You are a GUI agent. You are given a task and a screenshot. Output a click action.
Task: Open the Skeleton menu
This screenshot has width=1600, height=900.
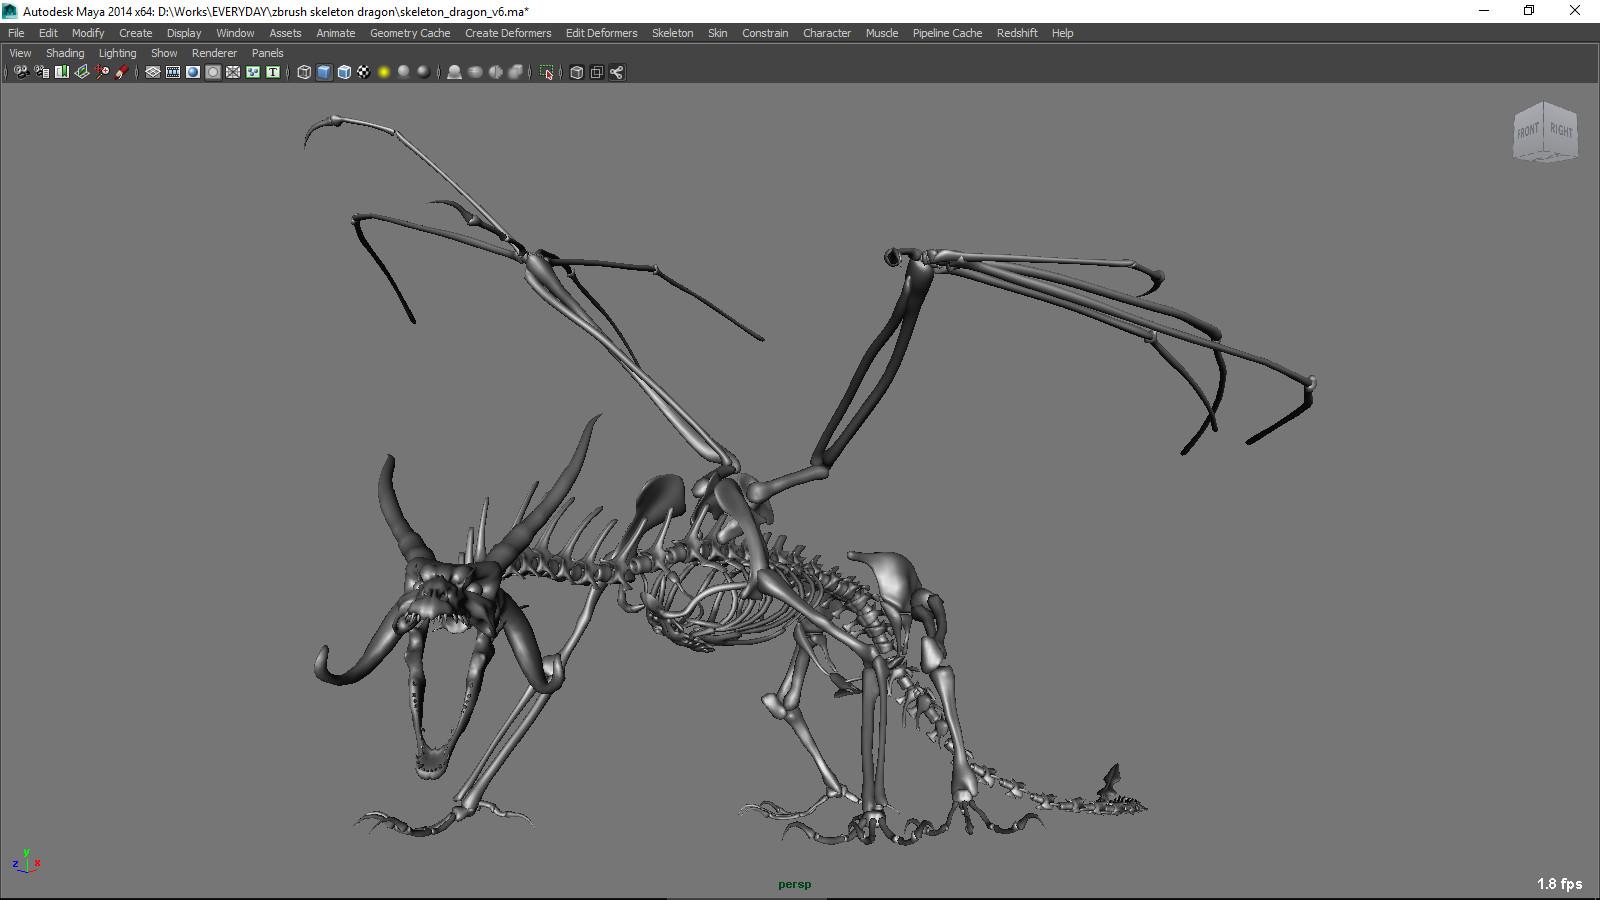coord(672,33)
